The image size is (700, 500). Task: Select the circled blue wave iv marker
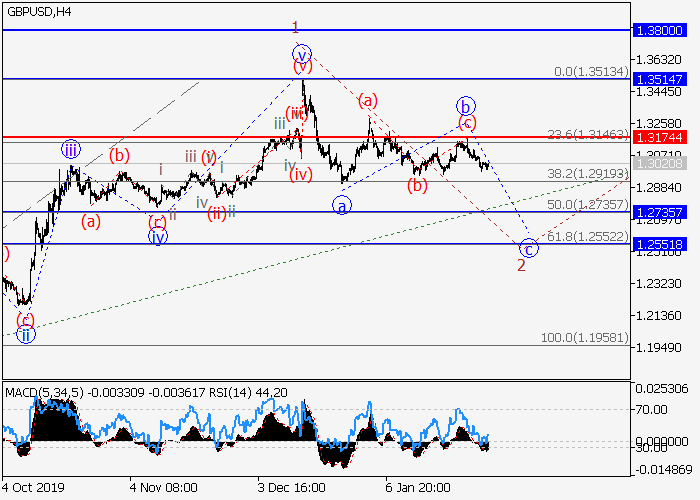pyautogui.click(x=158, y=236)
